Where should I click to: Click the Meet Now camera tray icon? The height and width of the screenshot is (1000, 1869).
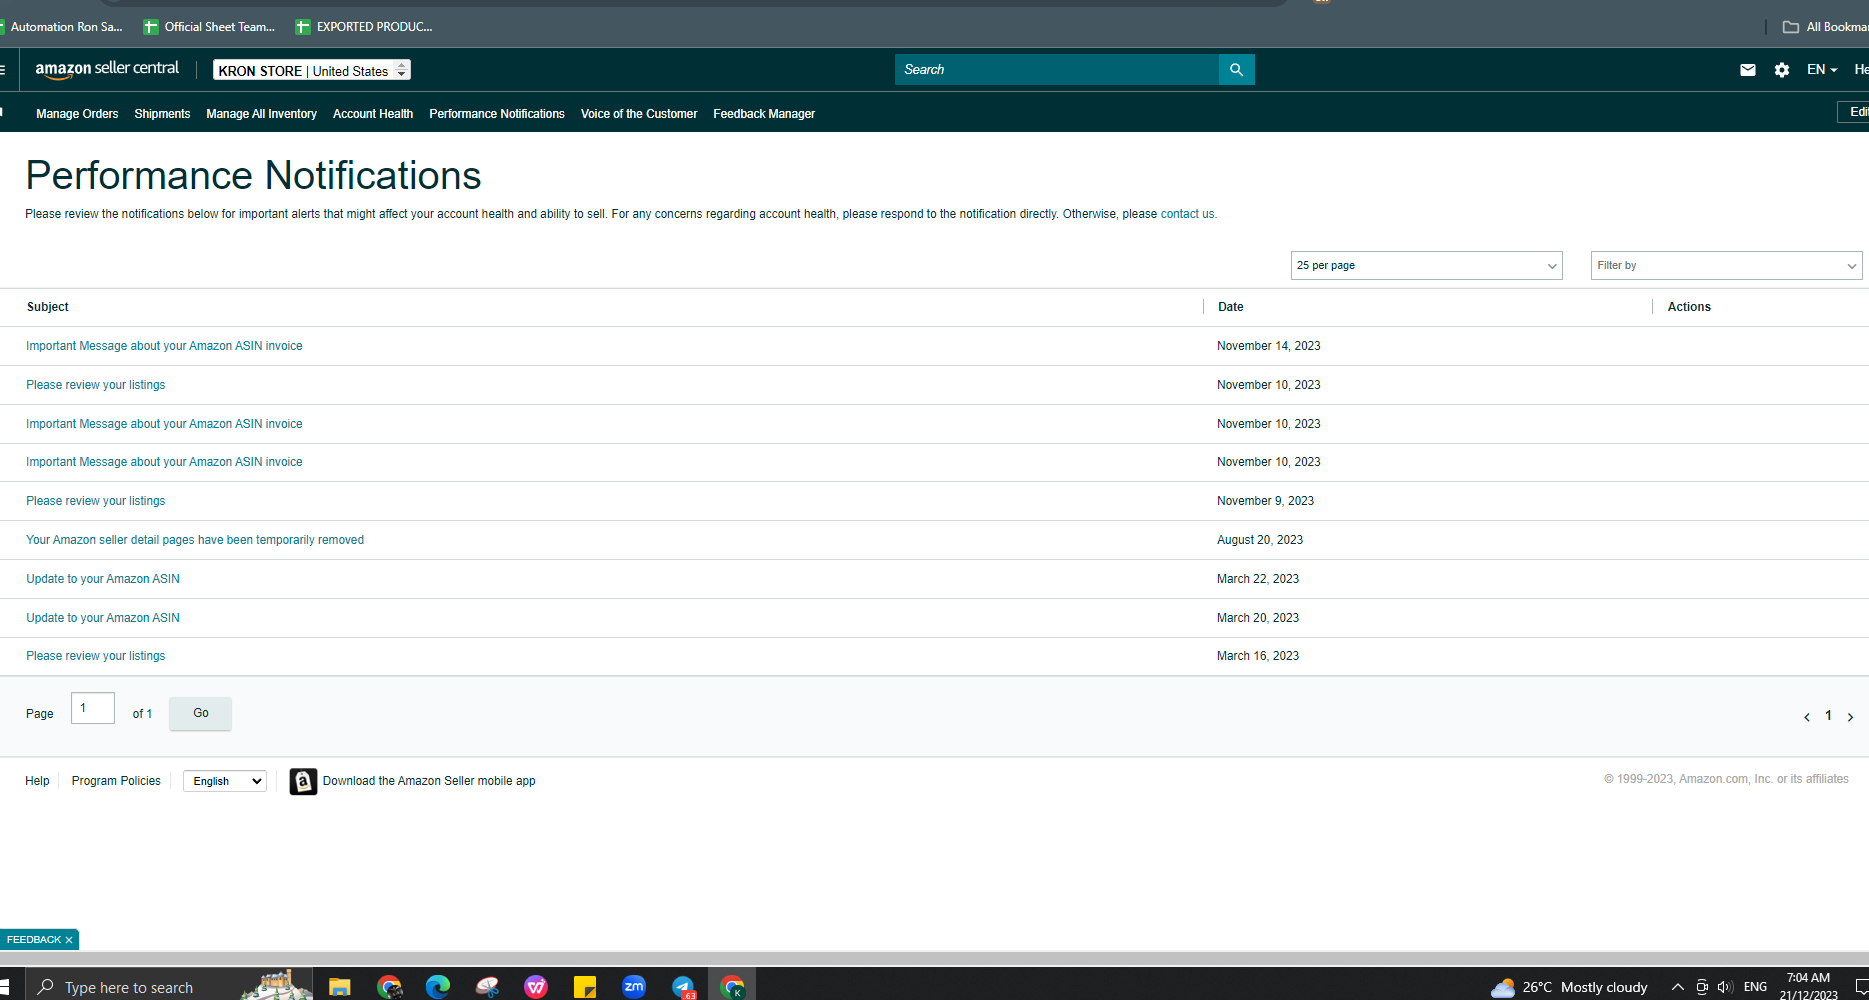click(1702, 987)
